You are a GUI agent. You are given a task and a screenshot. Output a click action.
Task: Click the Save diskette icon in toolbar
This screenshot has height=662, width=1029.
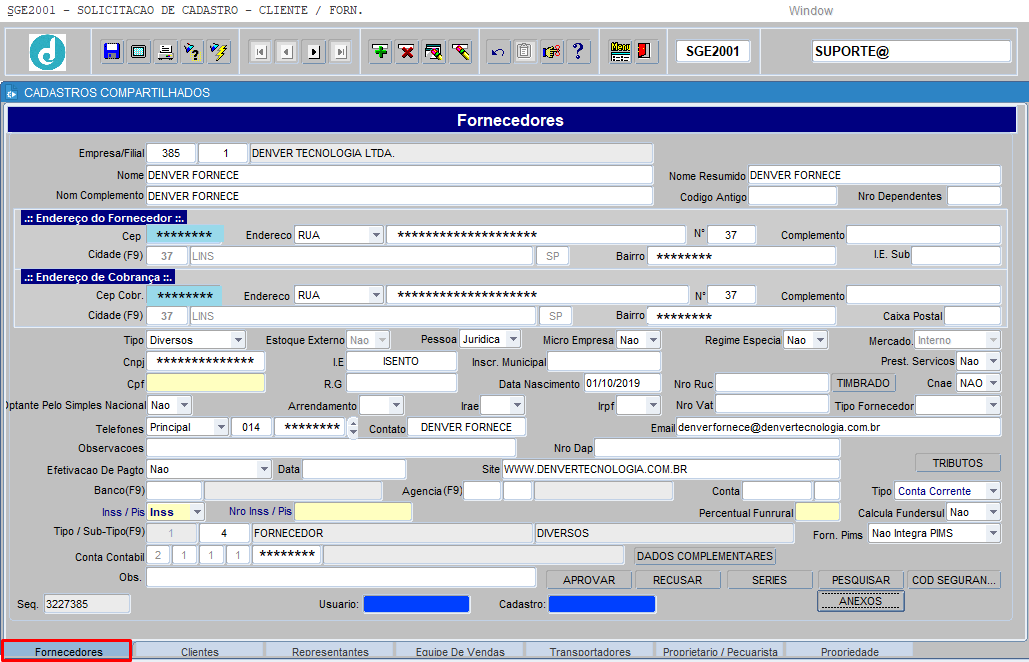pyautogui.click(x=112, y=51)
